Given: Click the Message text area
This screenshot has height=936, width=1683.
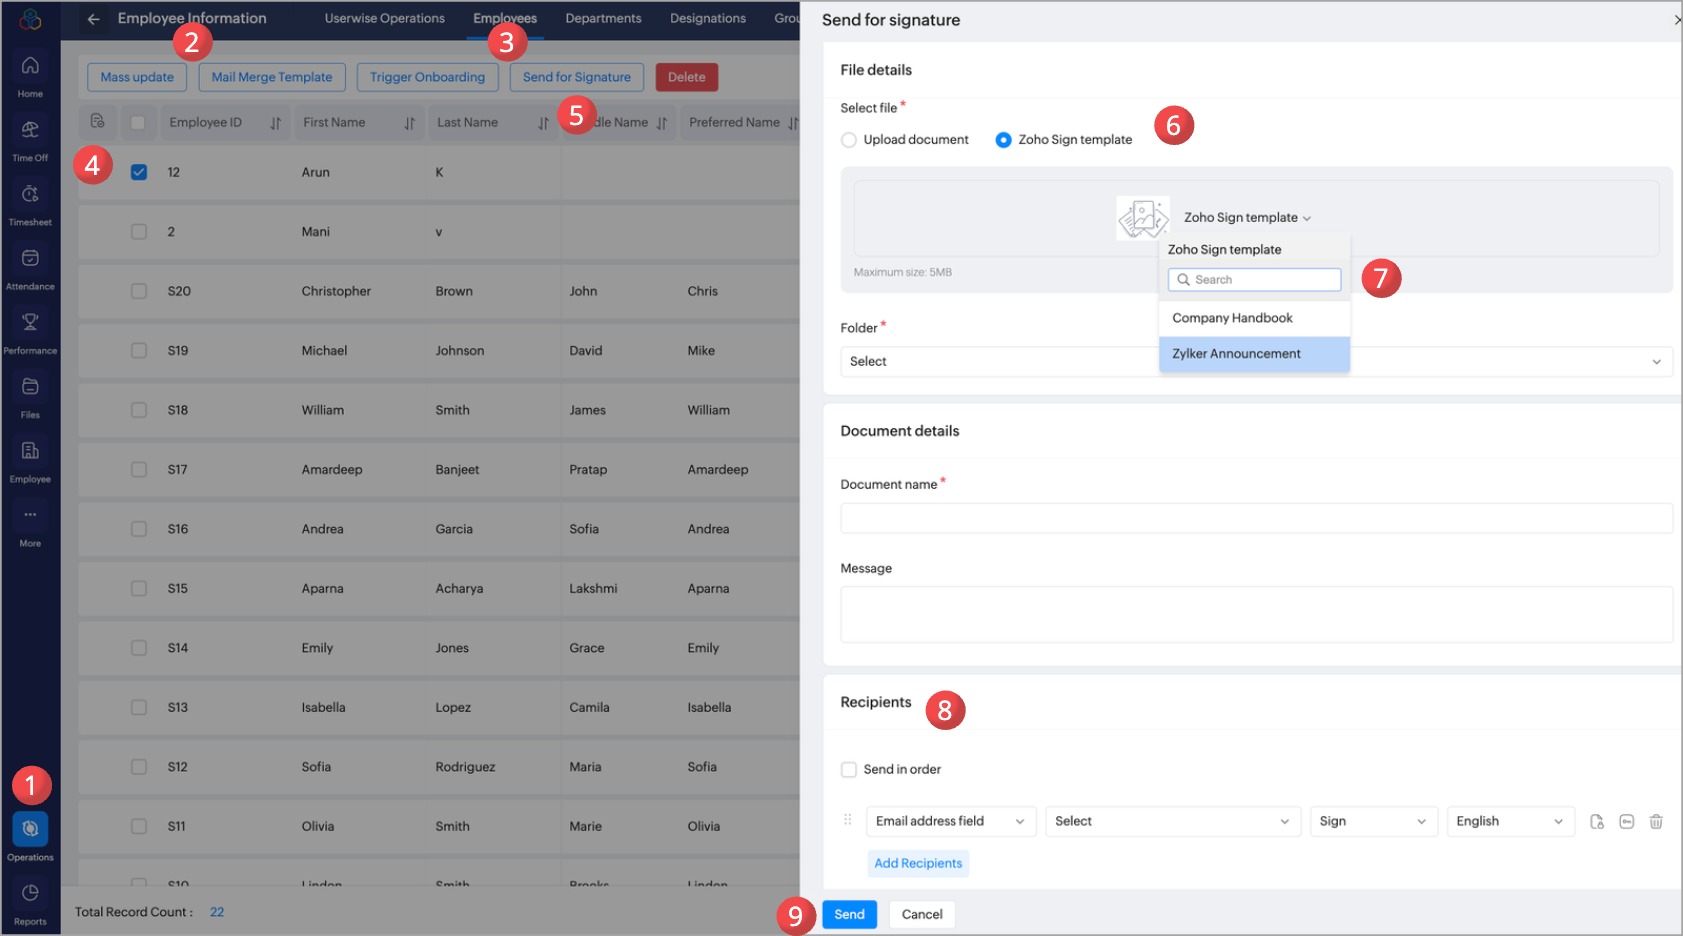Looking at the screenshot, I should coord(1256,614).
